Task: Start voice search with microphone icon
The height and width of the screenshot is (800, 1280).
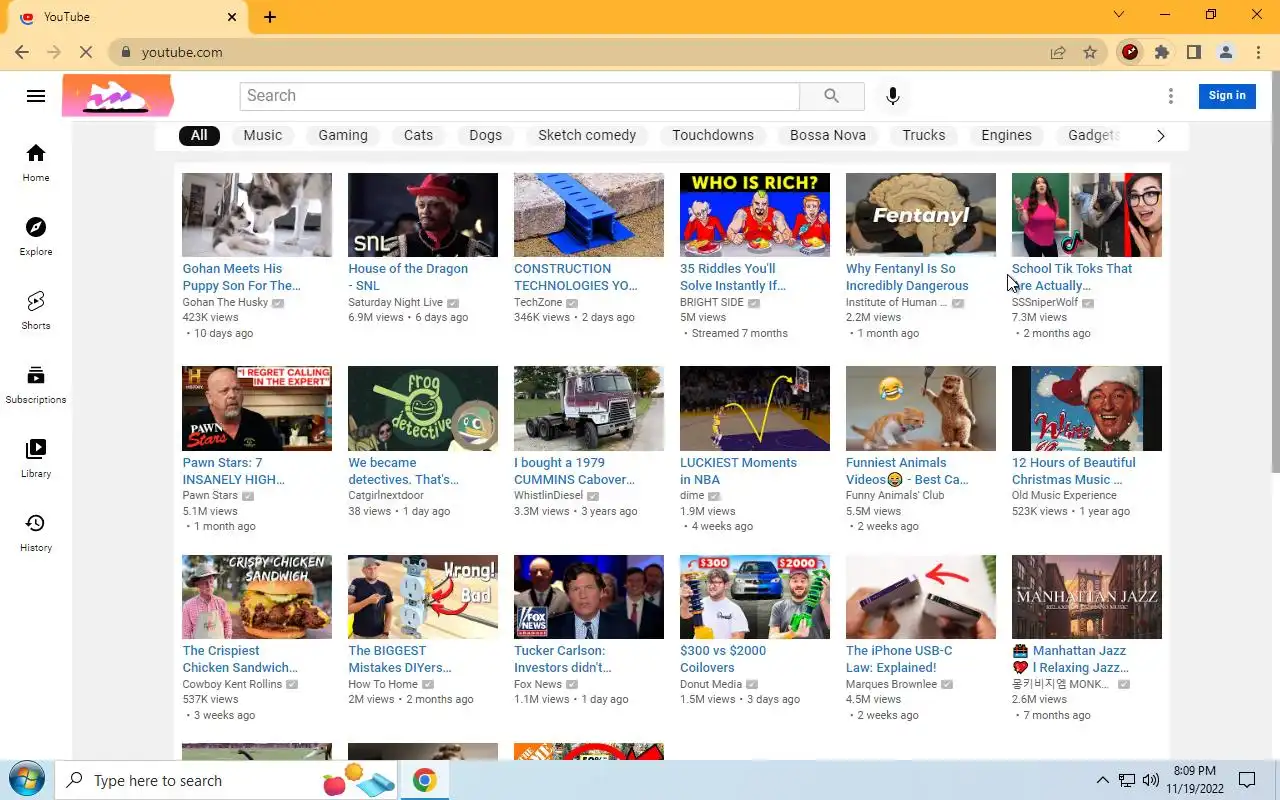Action: (893, 96)
